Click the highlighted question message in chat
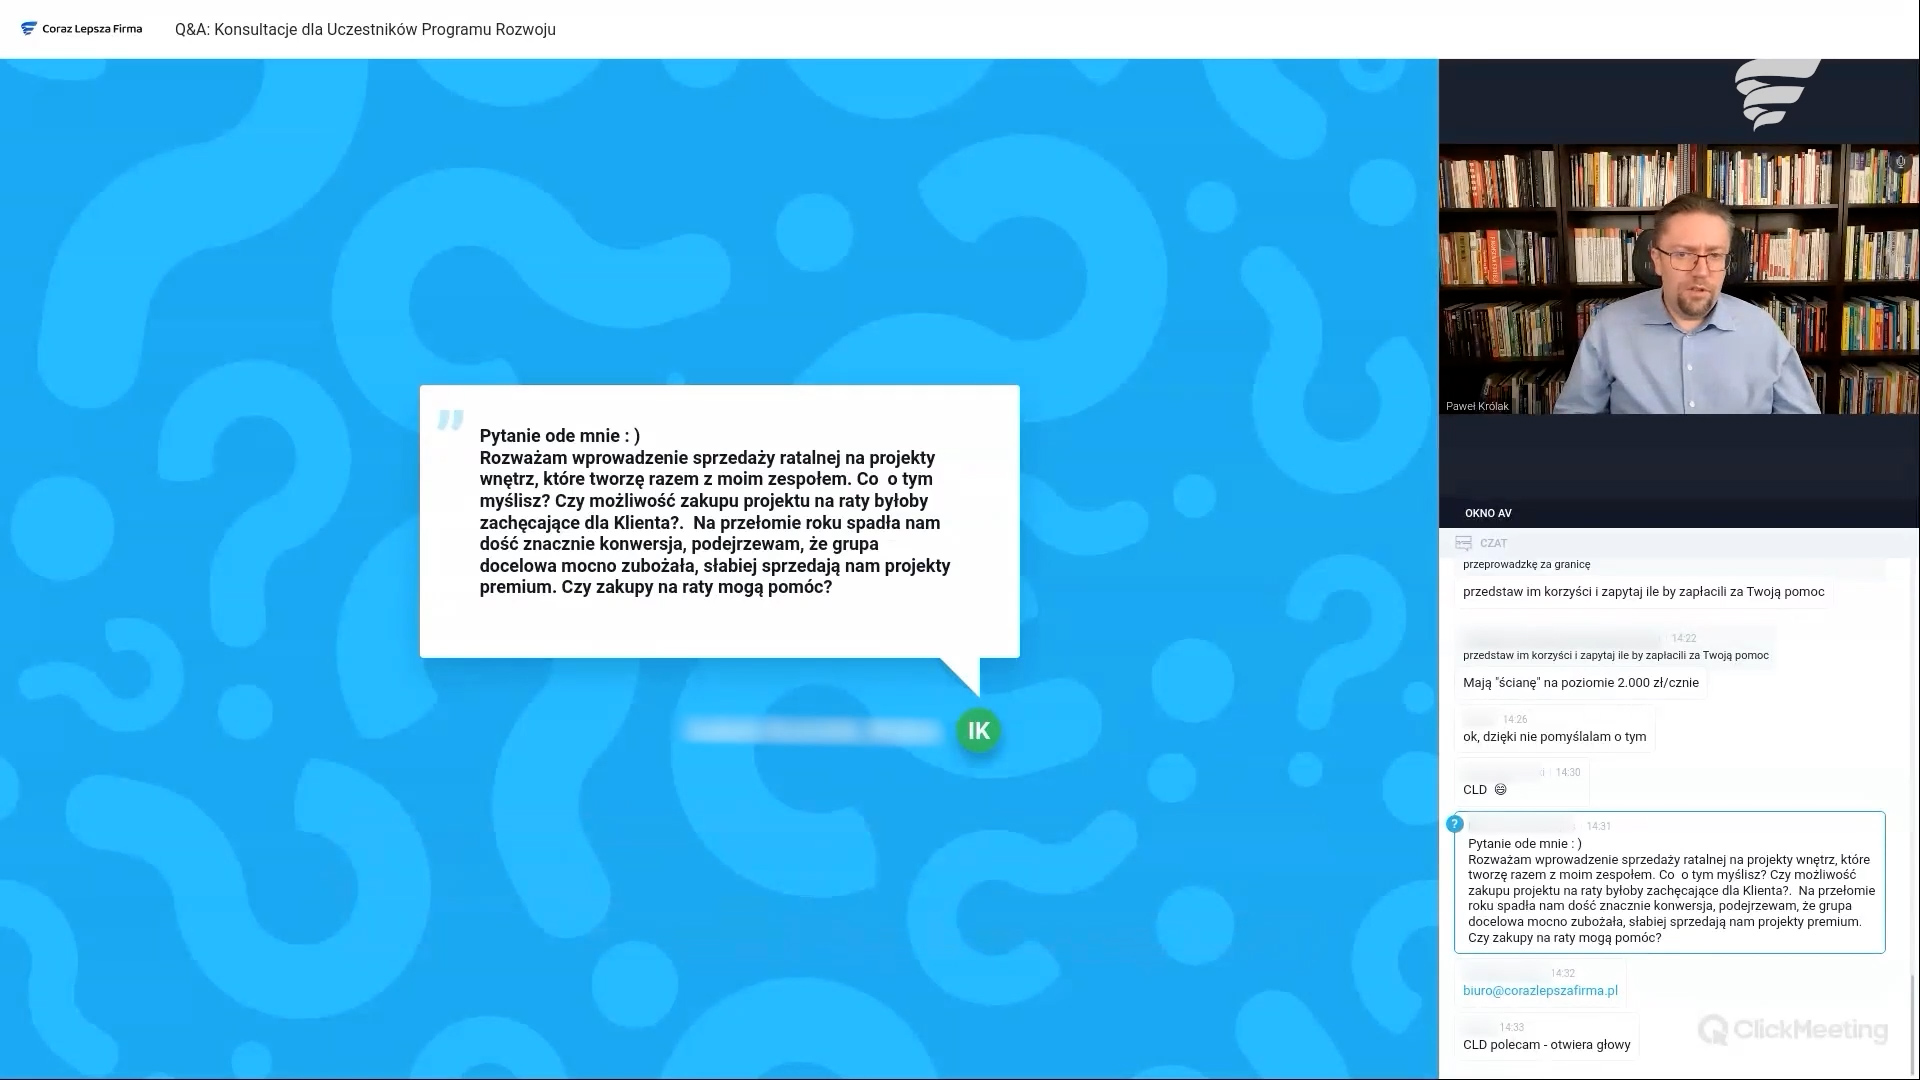This screenshot has width=1920, height=1080. [1669, 890]
